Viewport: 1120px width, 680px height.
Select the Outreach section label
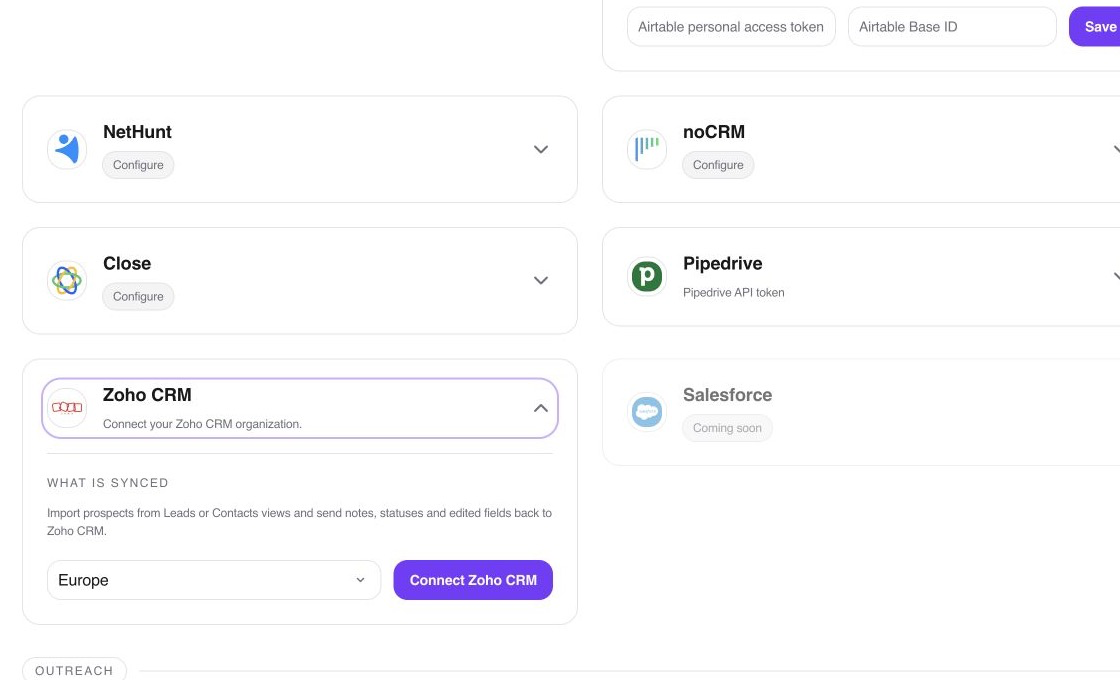(x=74, y=671)
